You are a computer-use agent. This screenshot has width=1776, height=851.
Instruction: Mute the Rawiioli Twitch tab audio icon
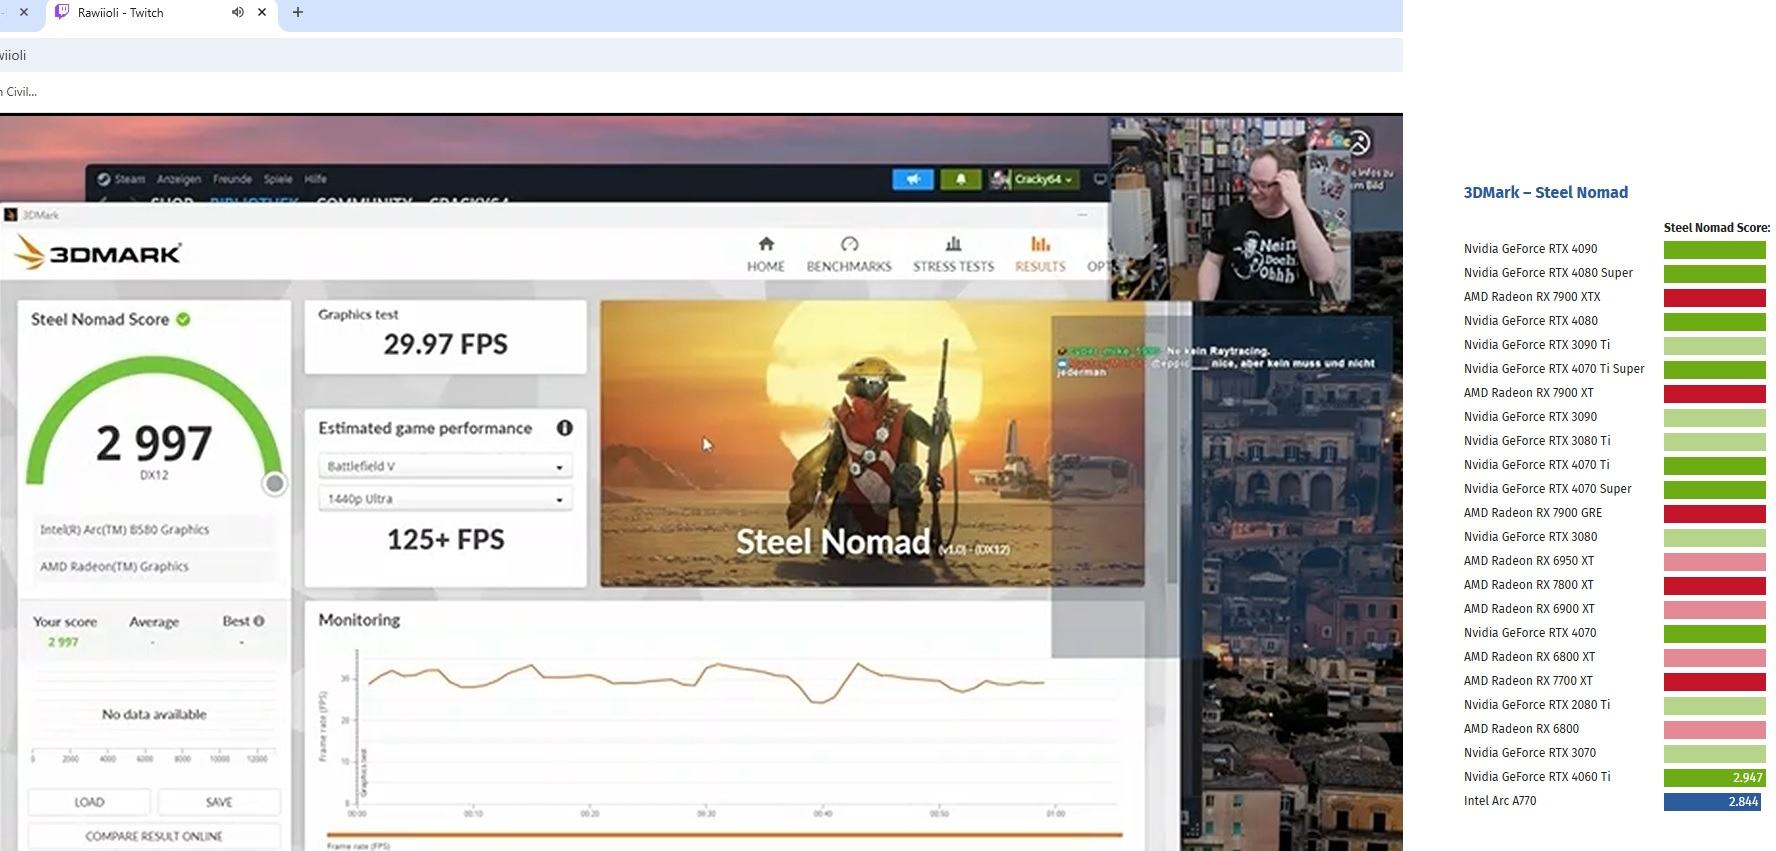click(x=238, y=12)
